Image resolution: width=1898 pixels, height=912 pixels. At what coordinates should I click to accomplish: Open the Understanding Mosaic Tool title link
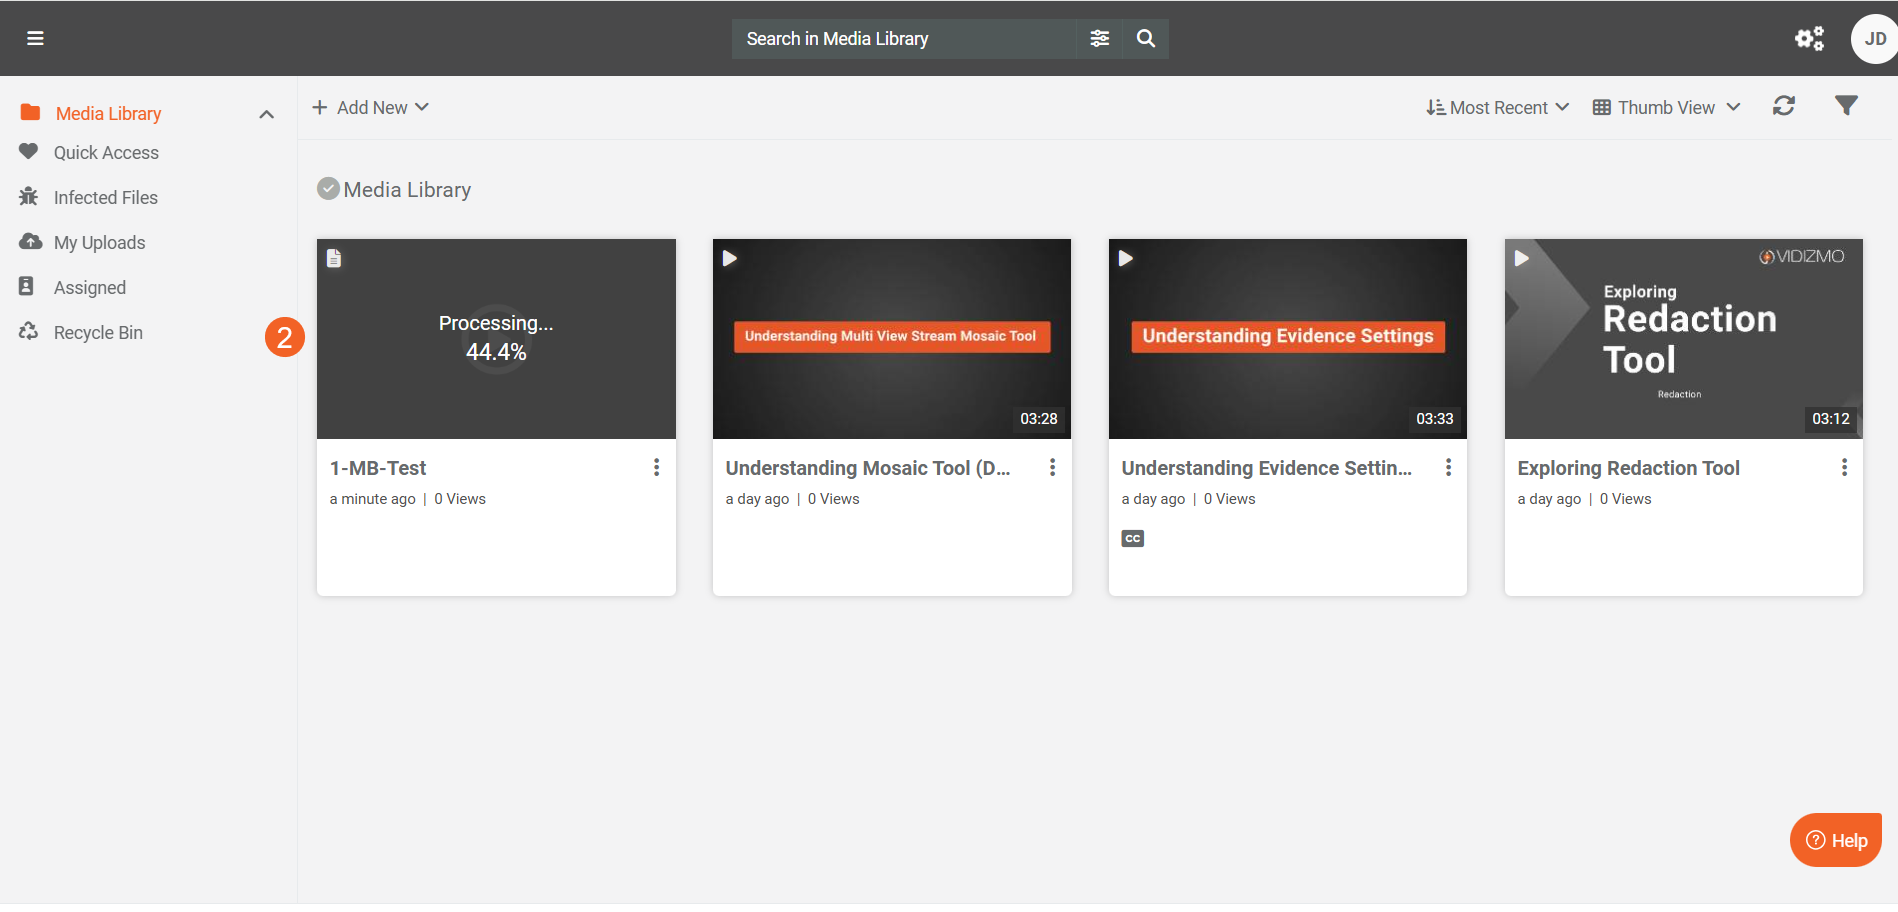click(x=867, y=468)
